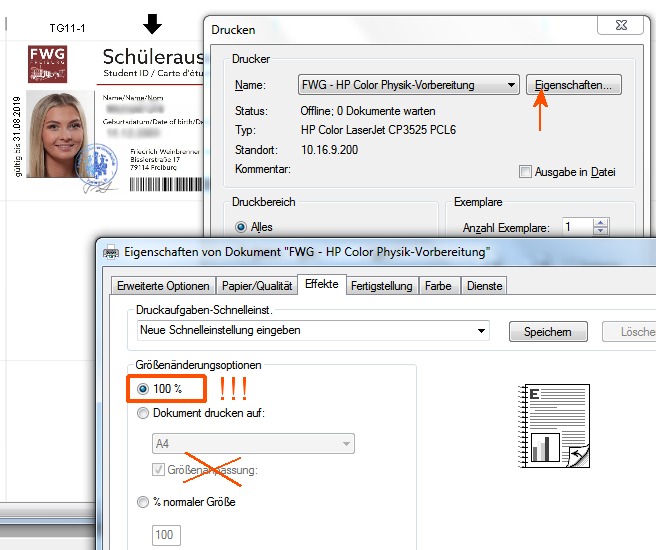Image resolution: width=656 pixels, height=550 pixels.
Task: Open the Fertigstellung tab
Action: [x=381, y=286]
